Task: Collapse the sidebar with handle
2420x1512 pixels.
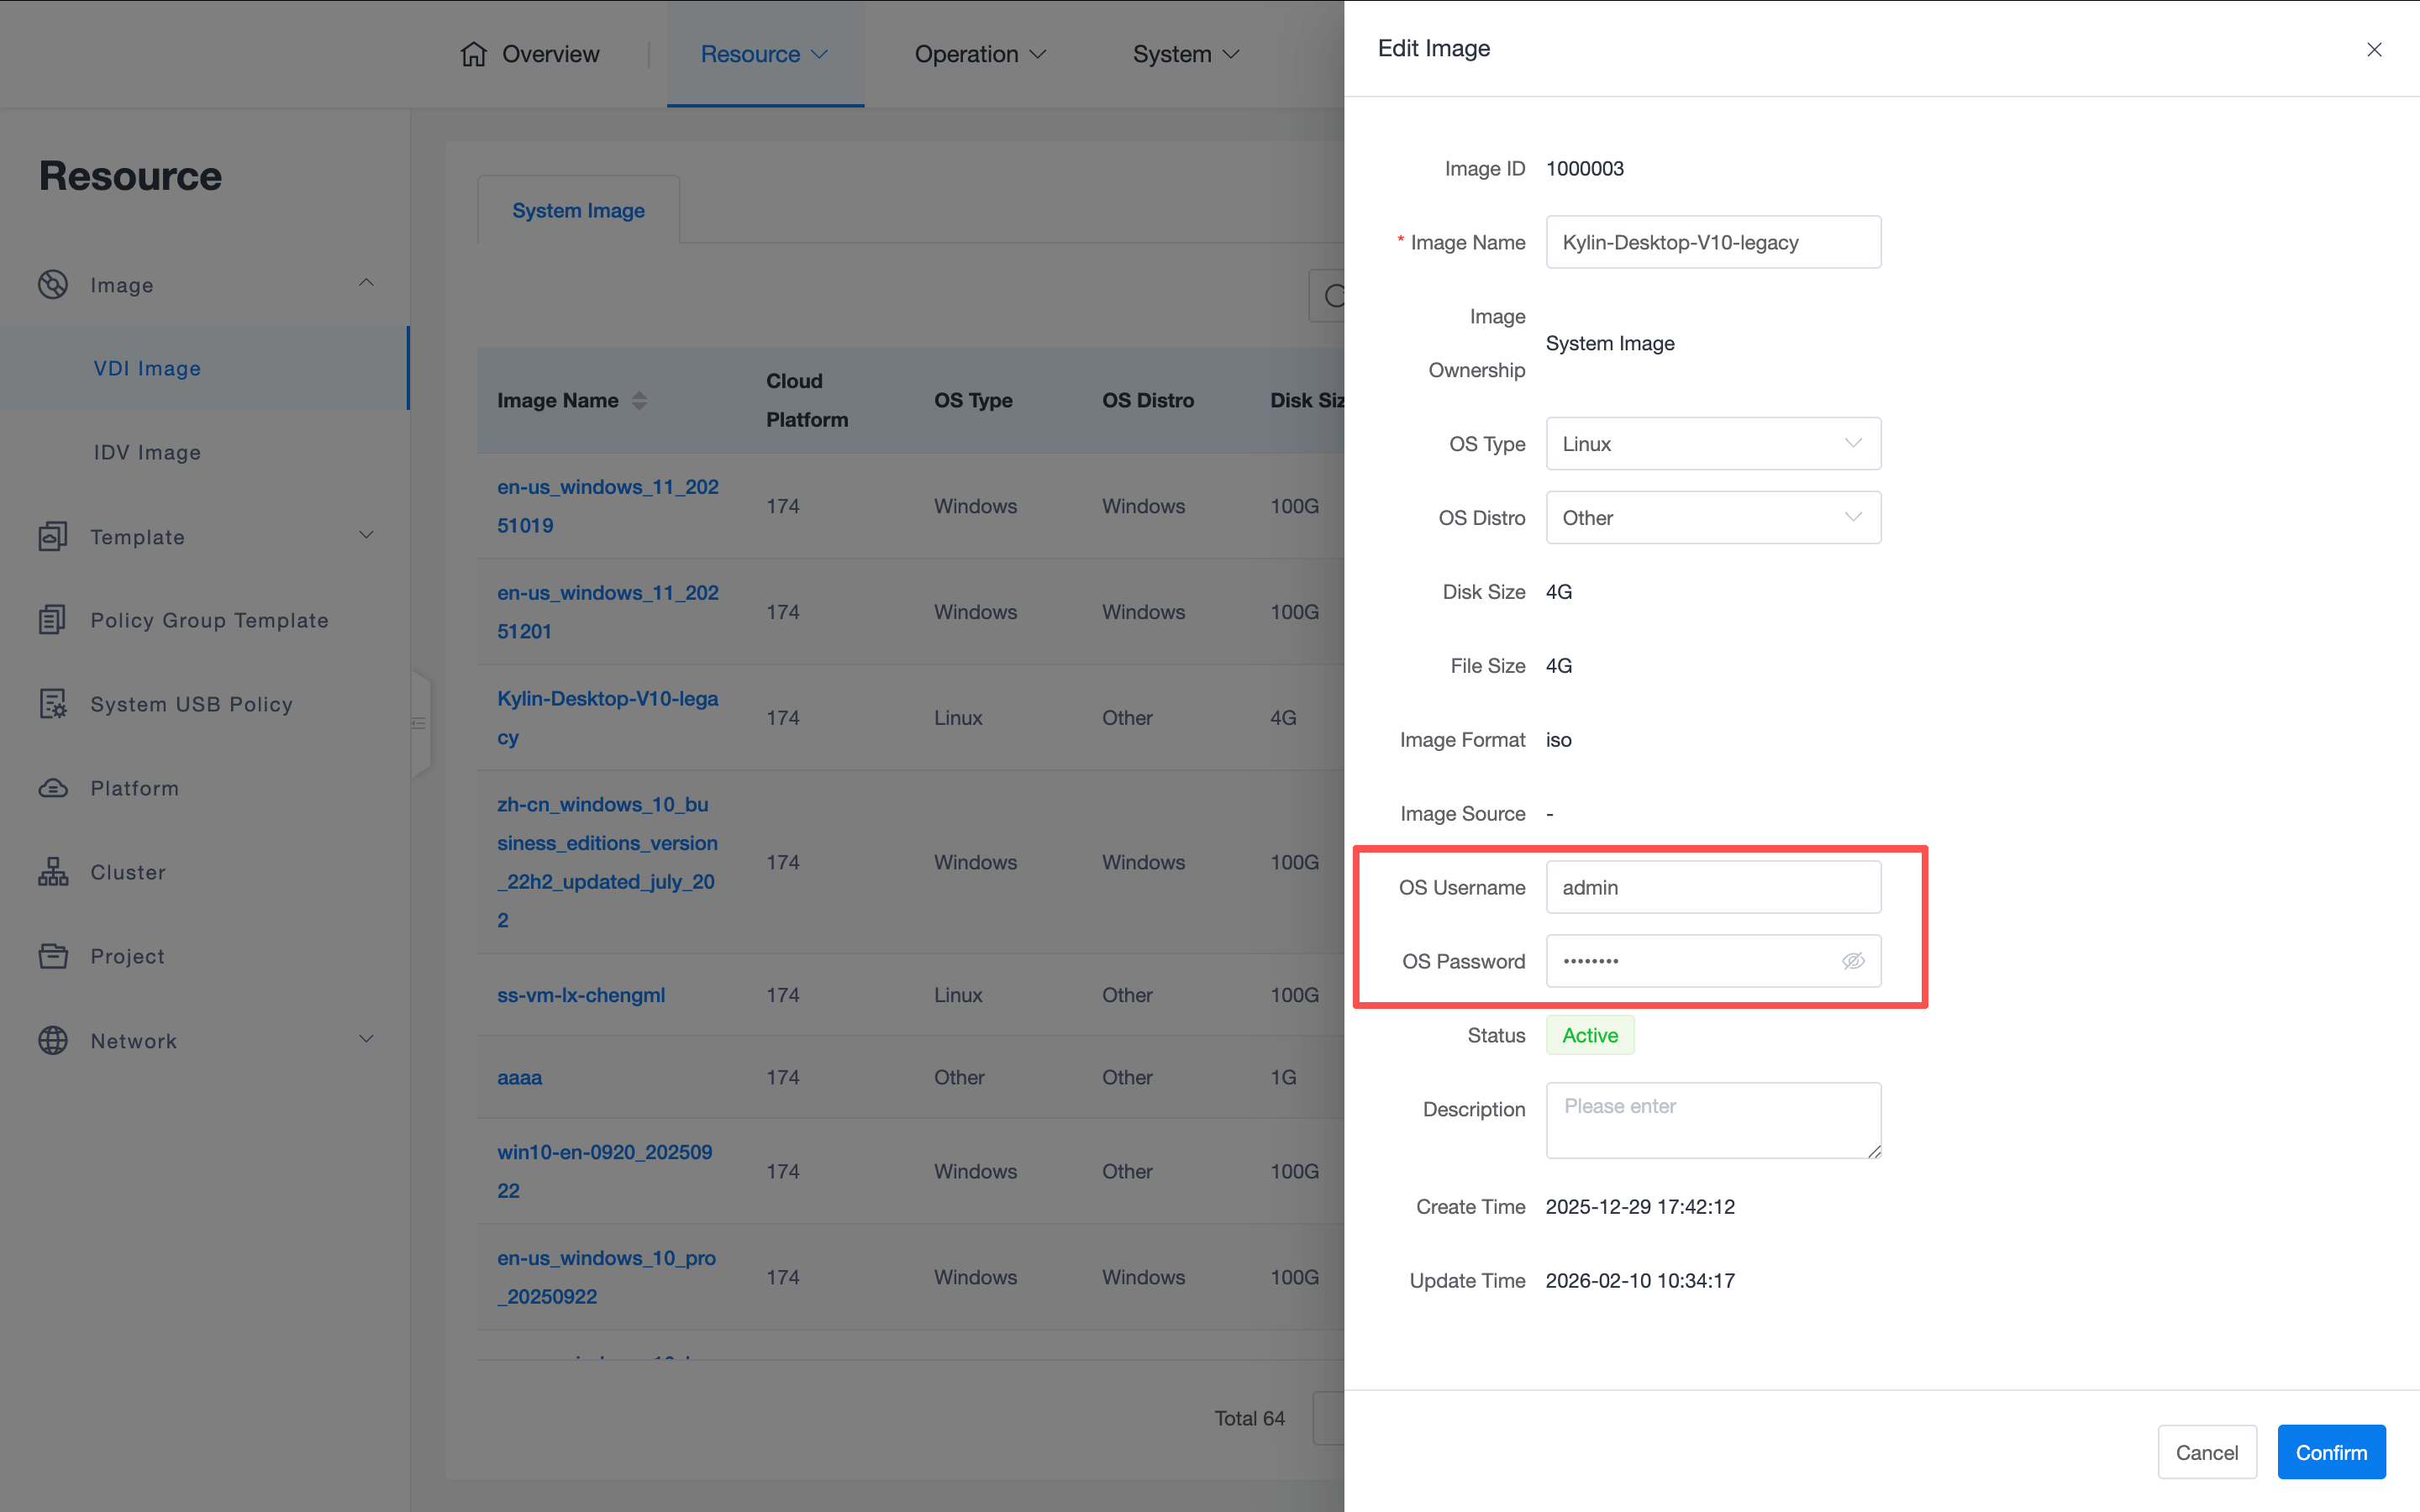Action: 420,723
